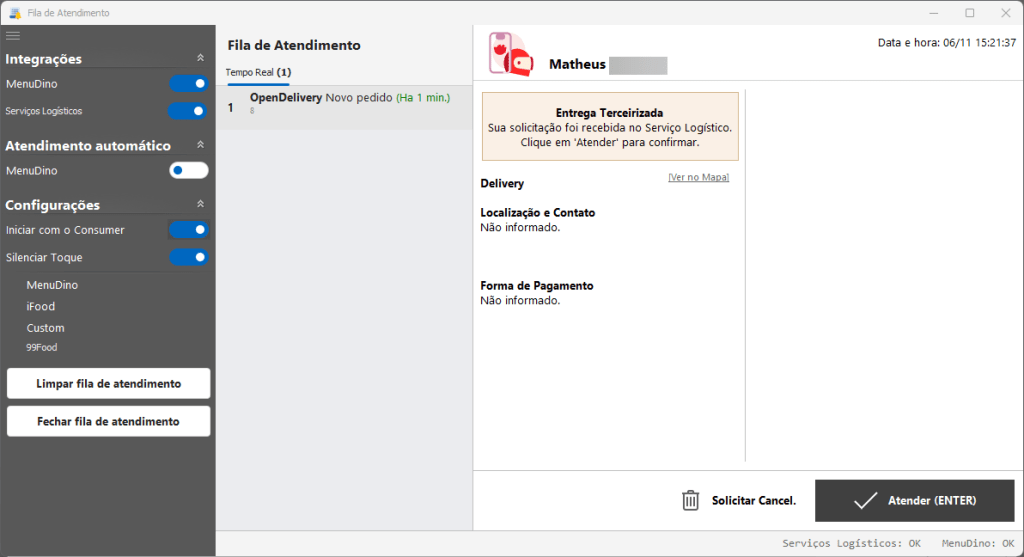Disable the MenuDino integration toggle
1024x557 pixels.
[188, 84]
